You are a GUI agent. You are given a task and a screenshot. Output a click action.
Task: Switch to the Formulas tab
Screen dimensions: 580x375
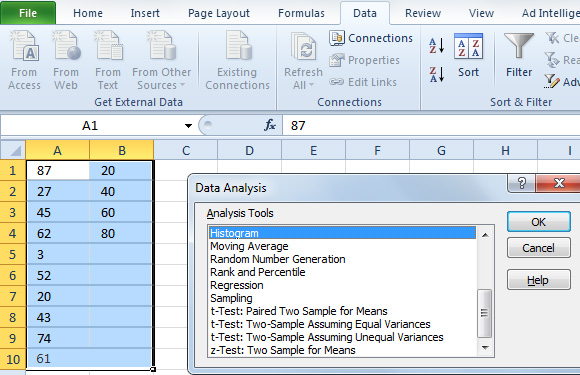301,13
